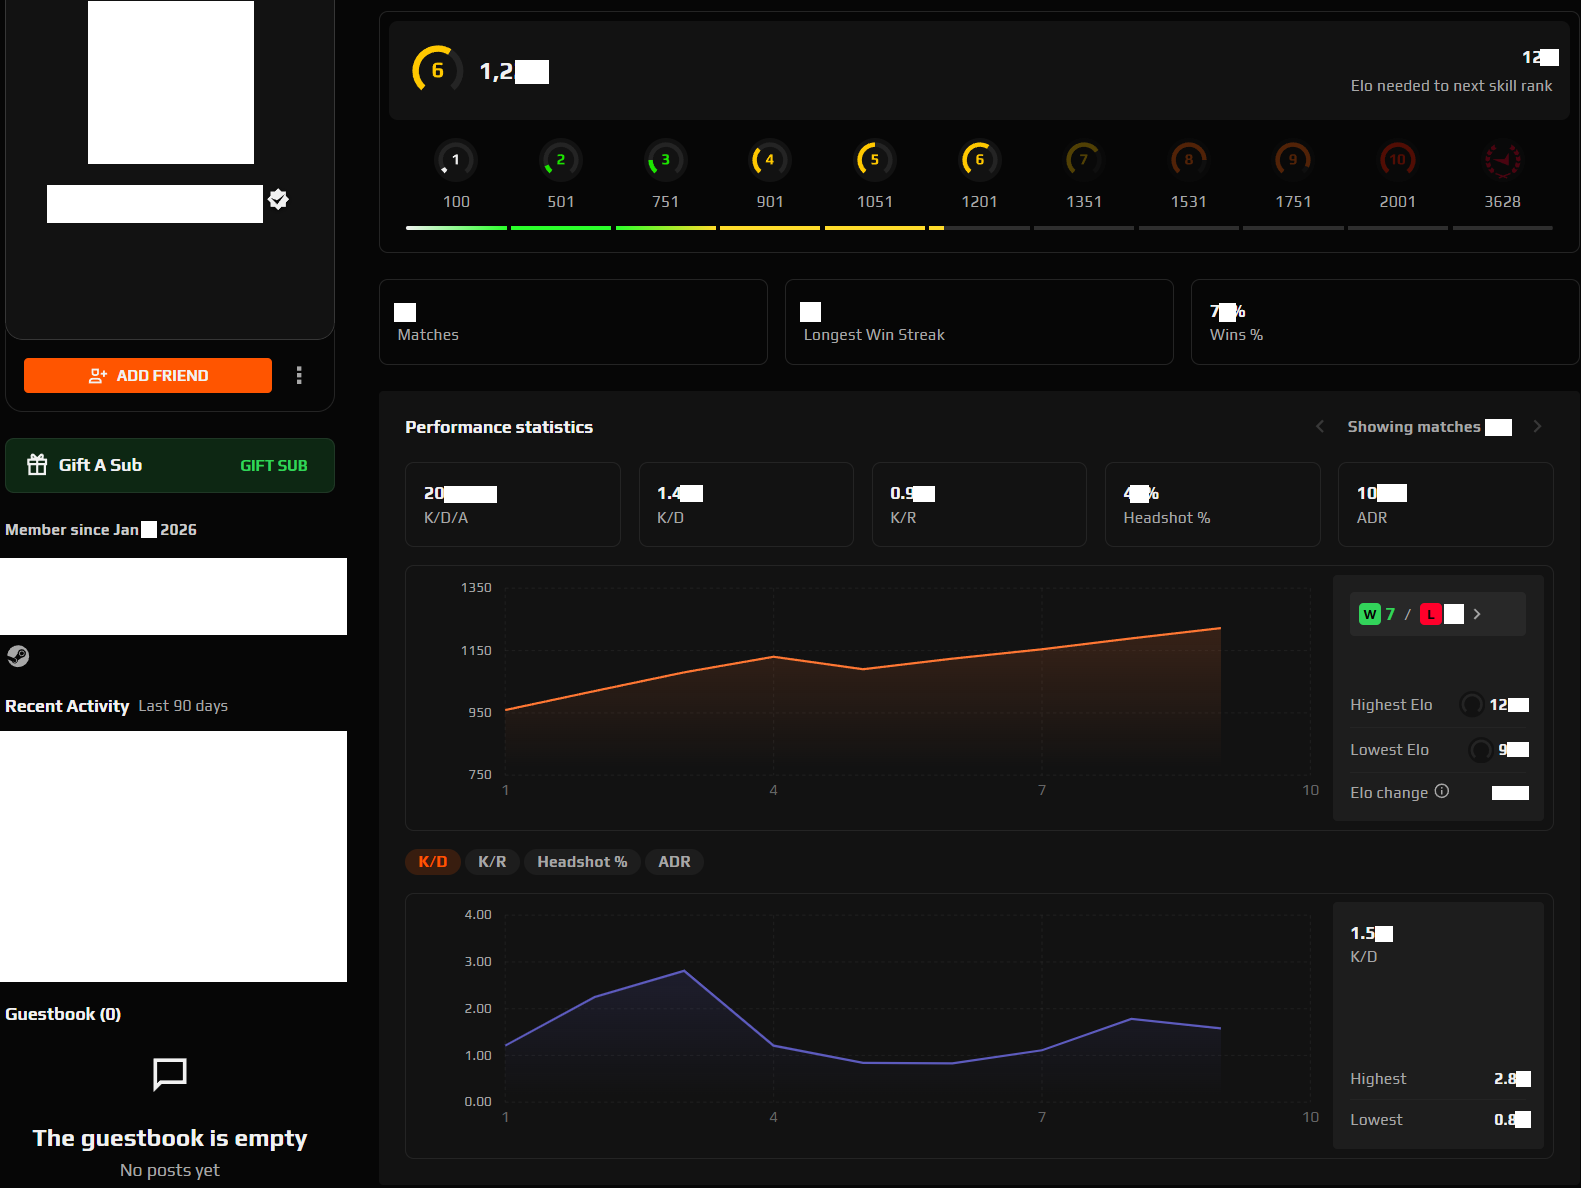The image size is (1581, 1188).
Task: Click the skill level progress bar
Action: (978, 228)
